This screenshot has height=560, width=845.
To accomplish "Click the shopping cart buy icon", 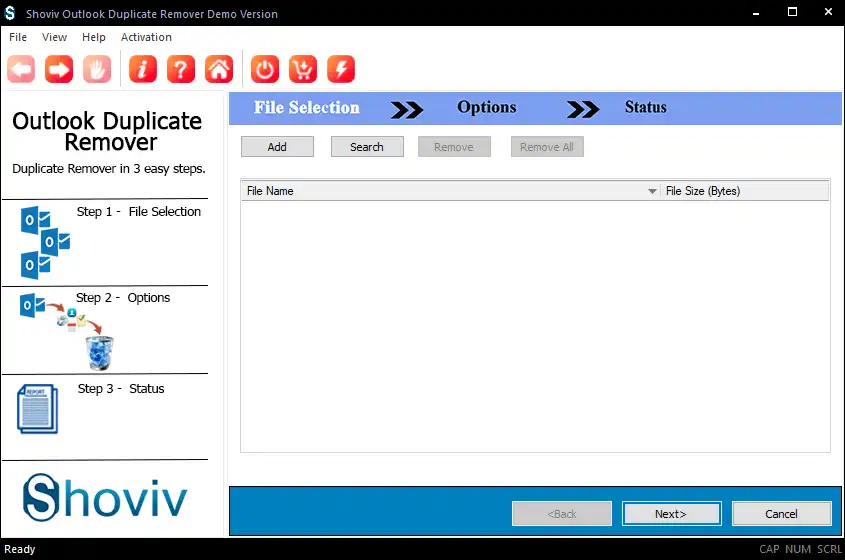I will (303, 69).
